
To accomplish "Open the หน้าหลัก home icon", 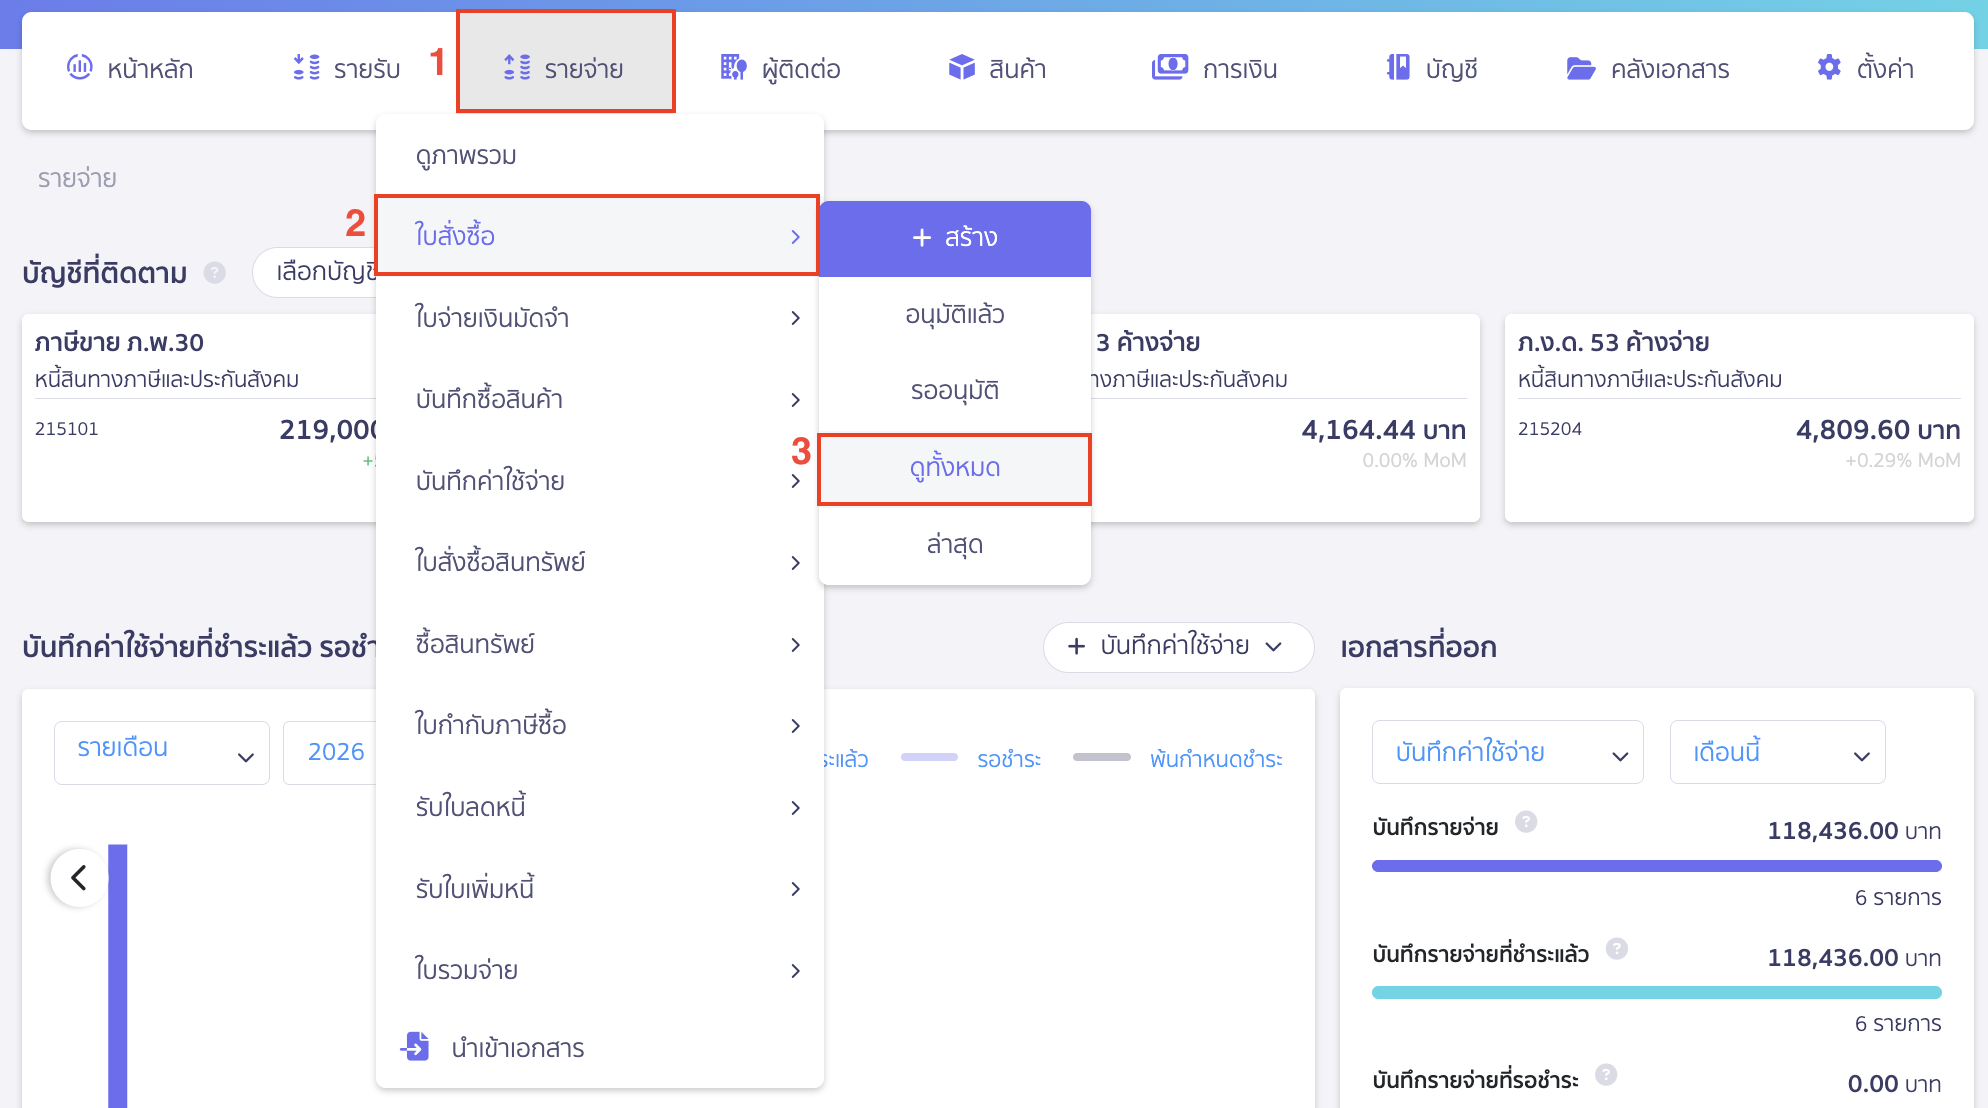I will click(x=80, y=67).
